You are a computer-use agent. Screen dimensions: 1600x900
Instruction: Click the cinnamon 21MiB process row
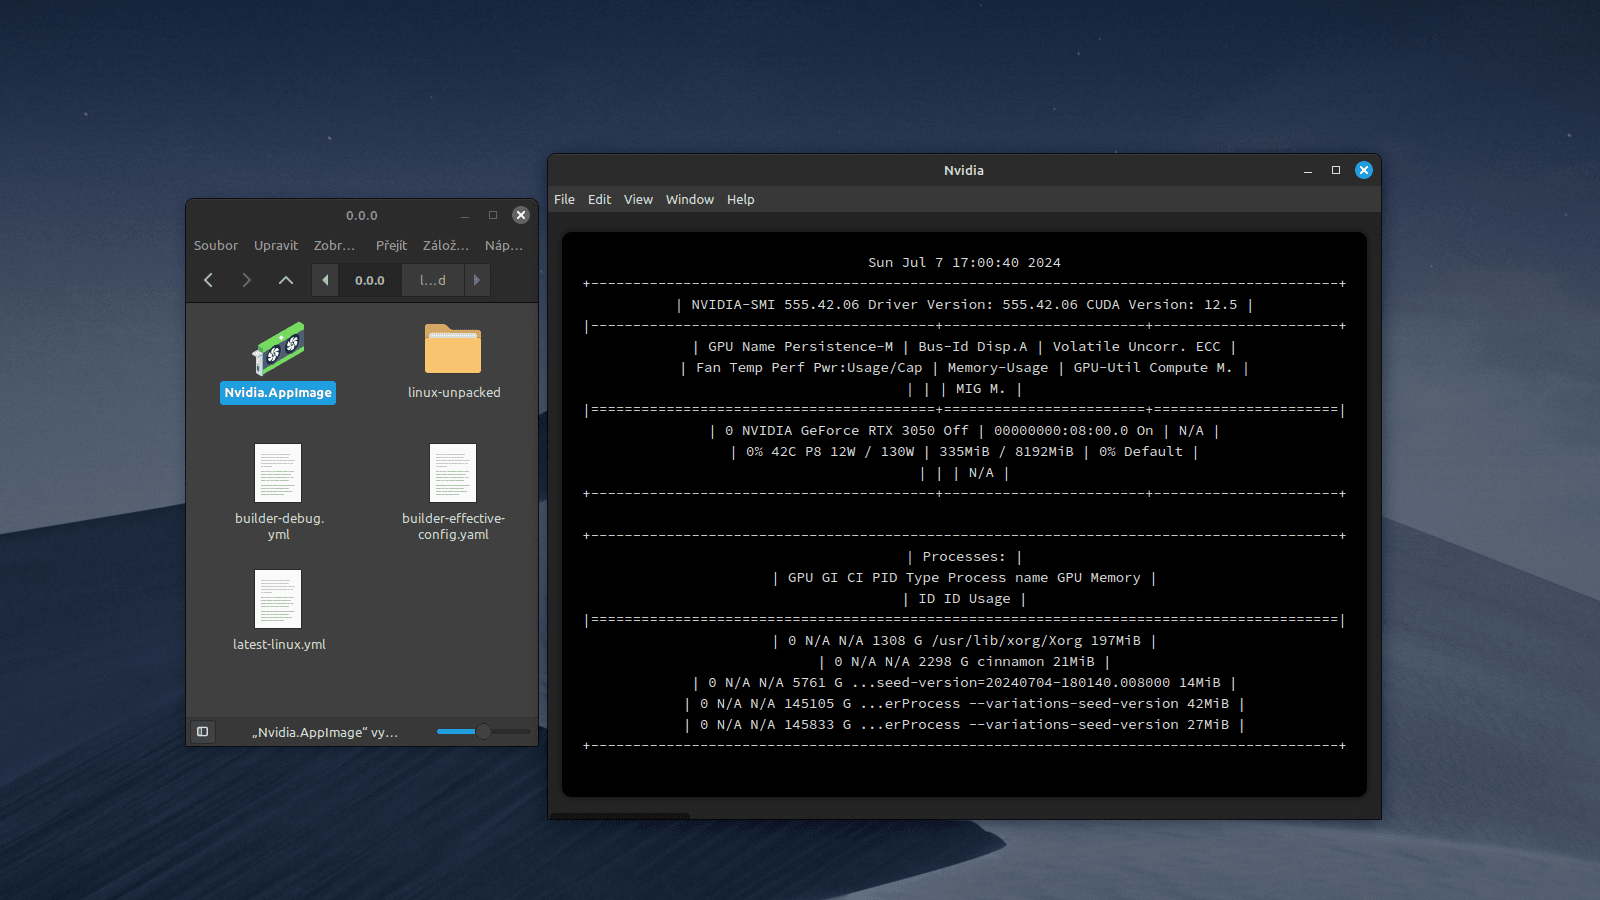tap(964, 662)
